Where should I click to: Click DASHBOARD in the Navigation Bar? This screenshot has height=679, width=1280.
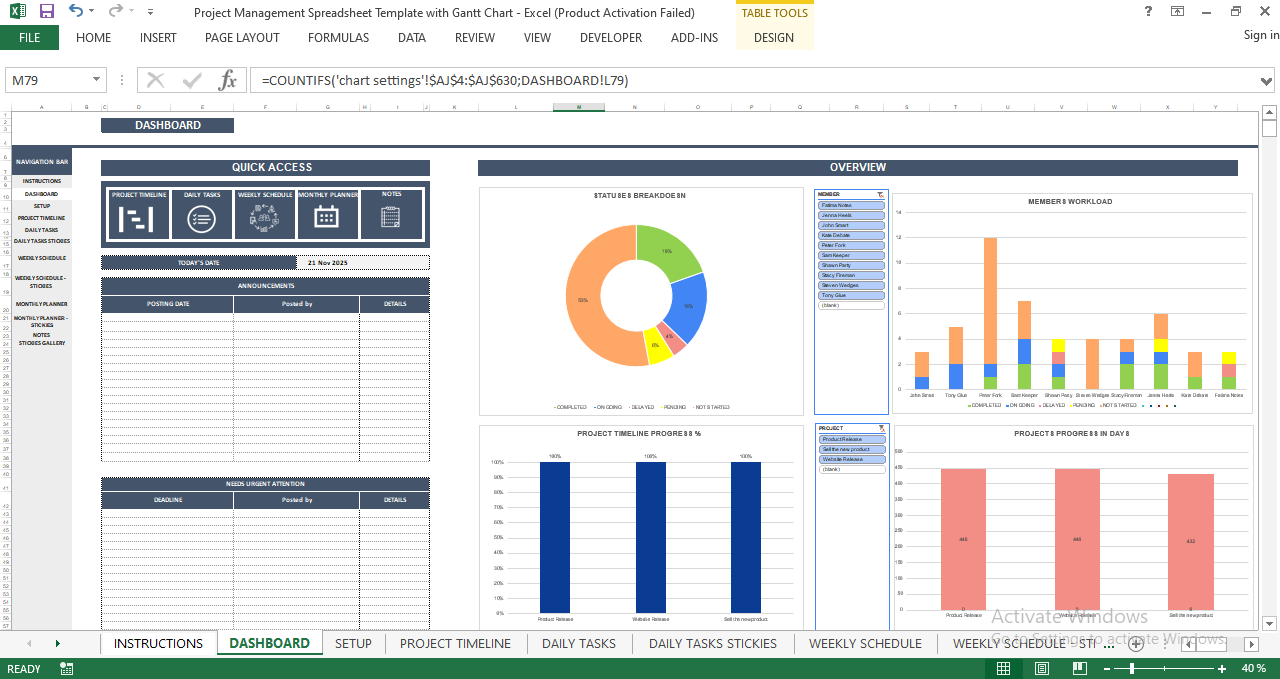click(x=41, y=194)
